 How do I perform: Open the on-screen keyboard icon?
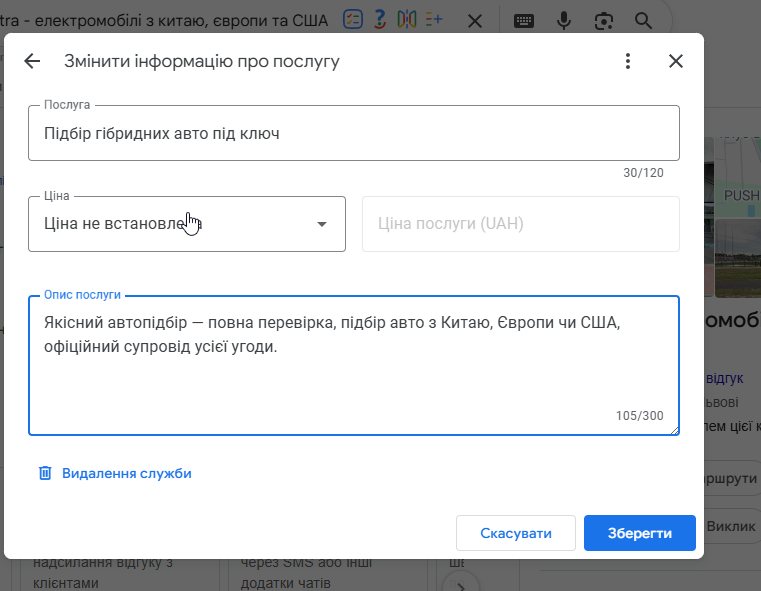point(524,21)
